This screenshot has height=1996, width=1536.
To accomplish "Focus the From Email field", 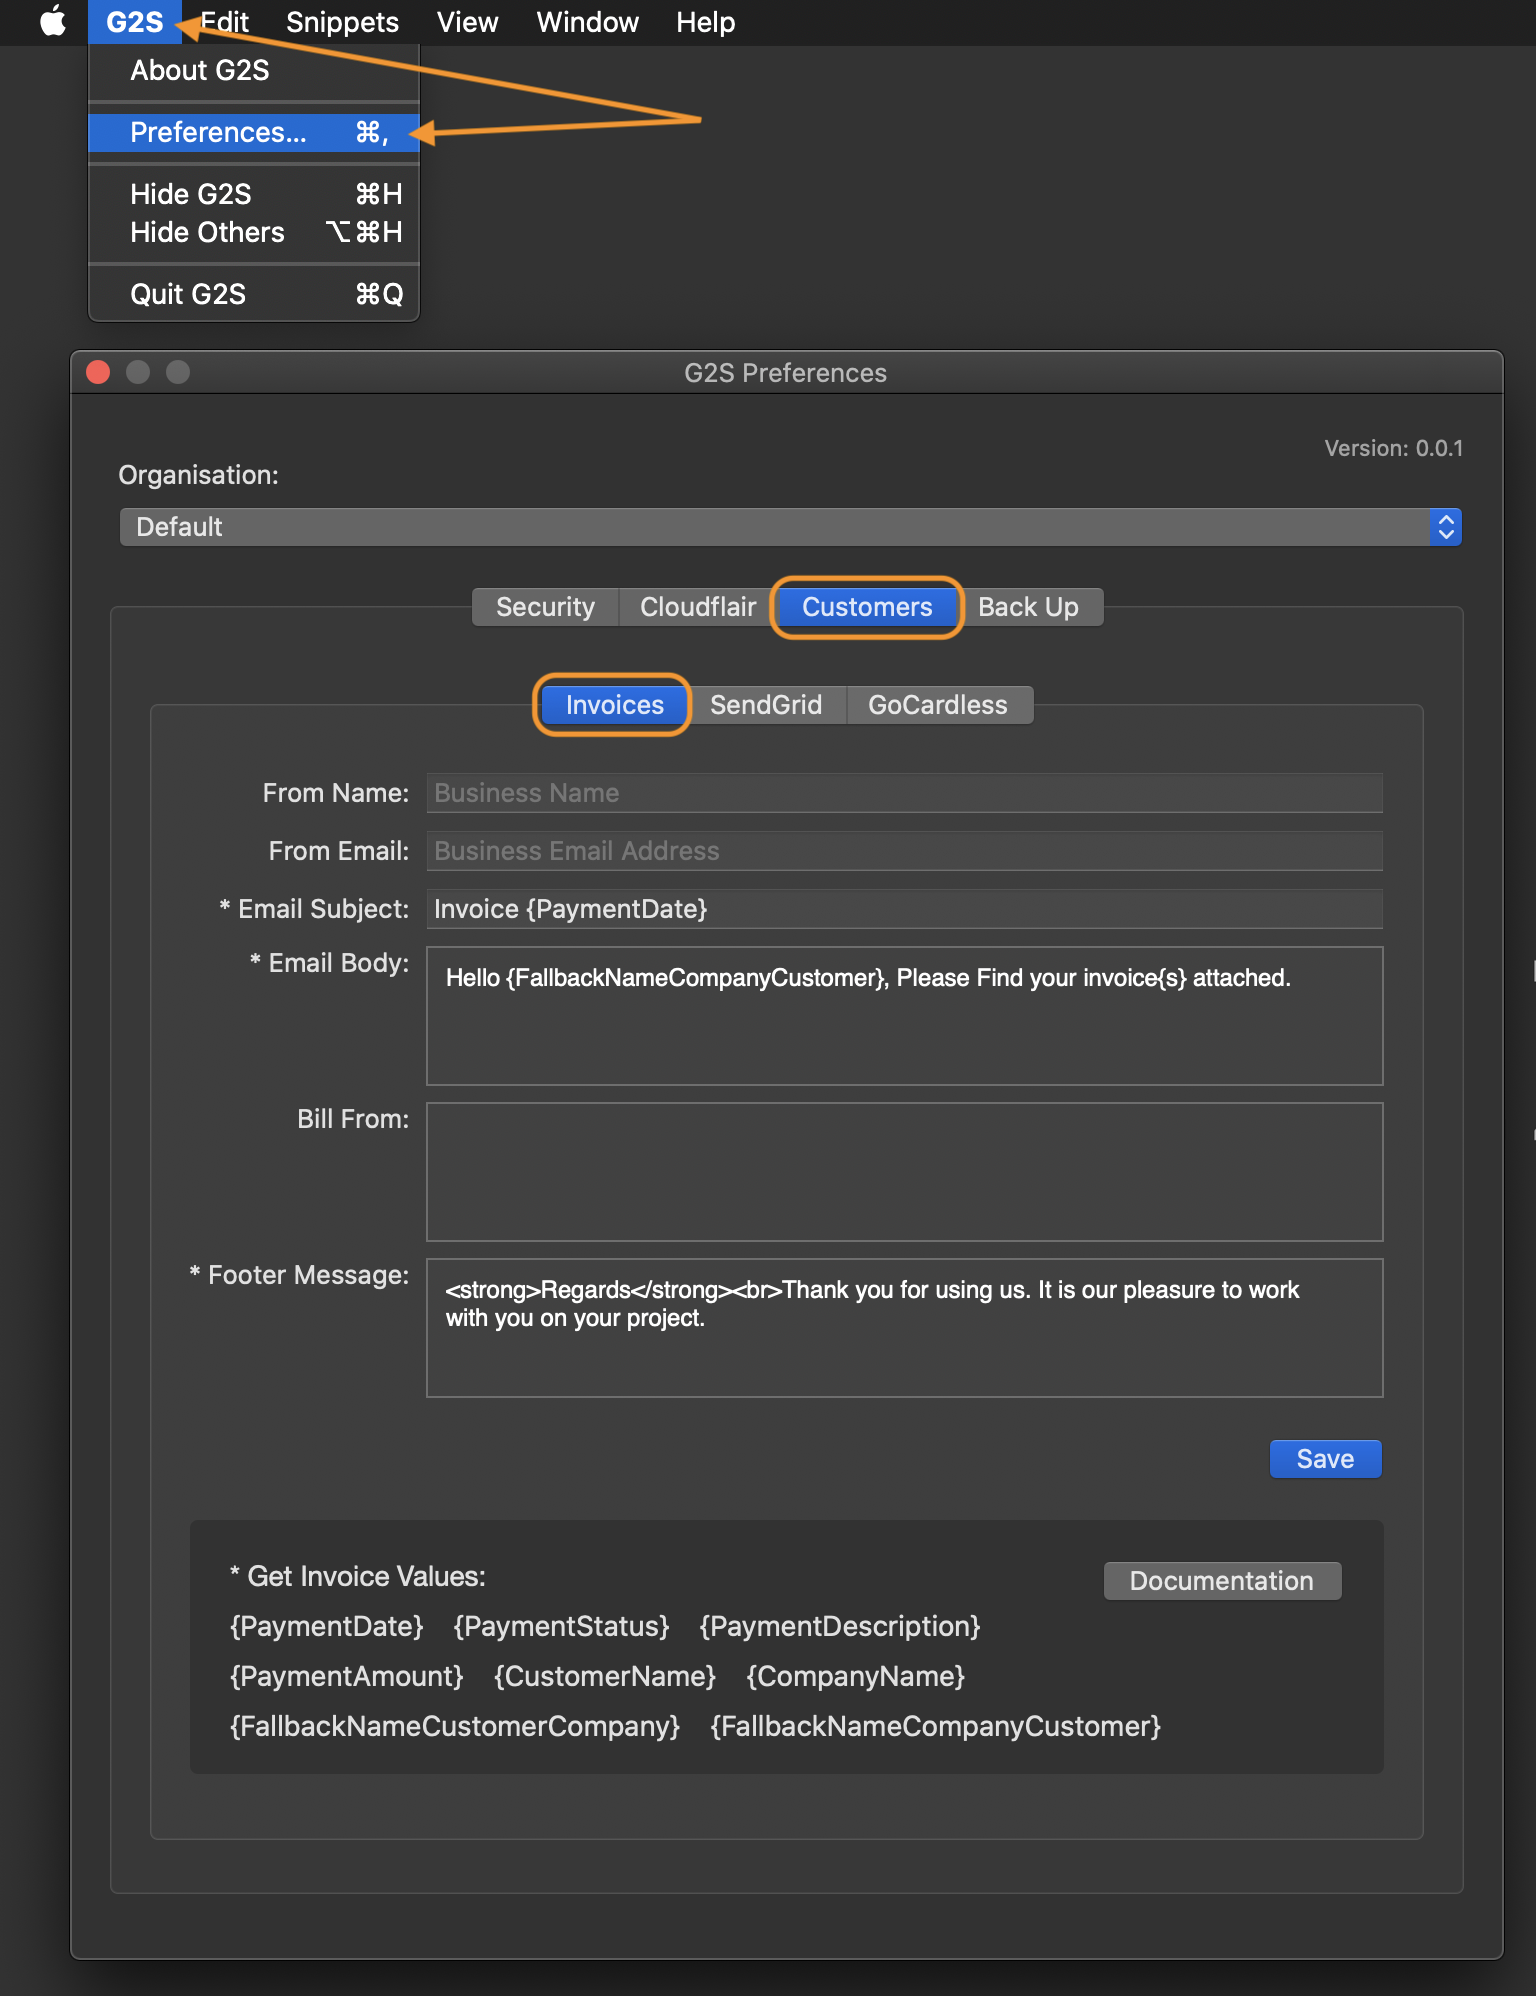I will (x=904, y=851).
